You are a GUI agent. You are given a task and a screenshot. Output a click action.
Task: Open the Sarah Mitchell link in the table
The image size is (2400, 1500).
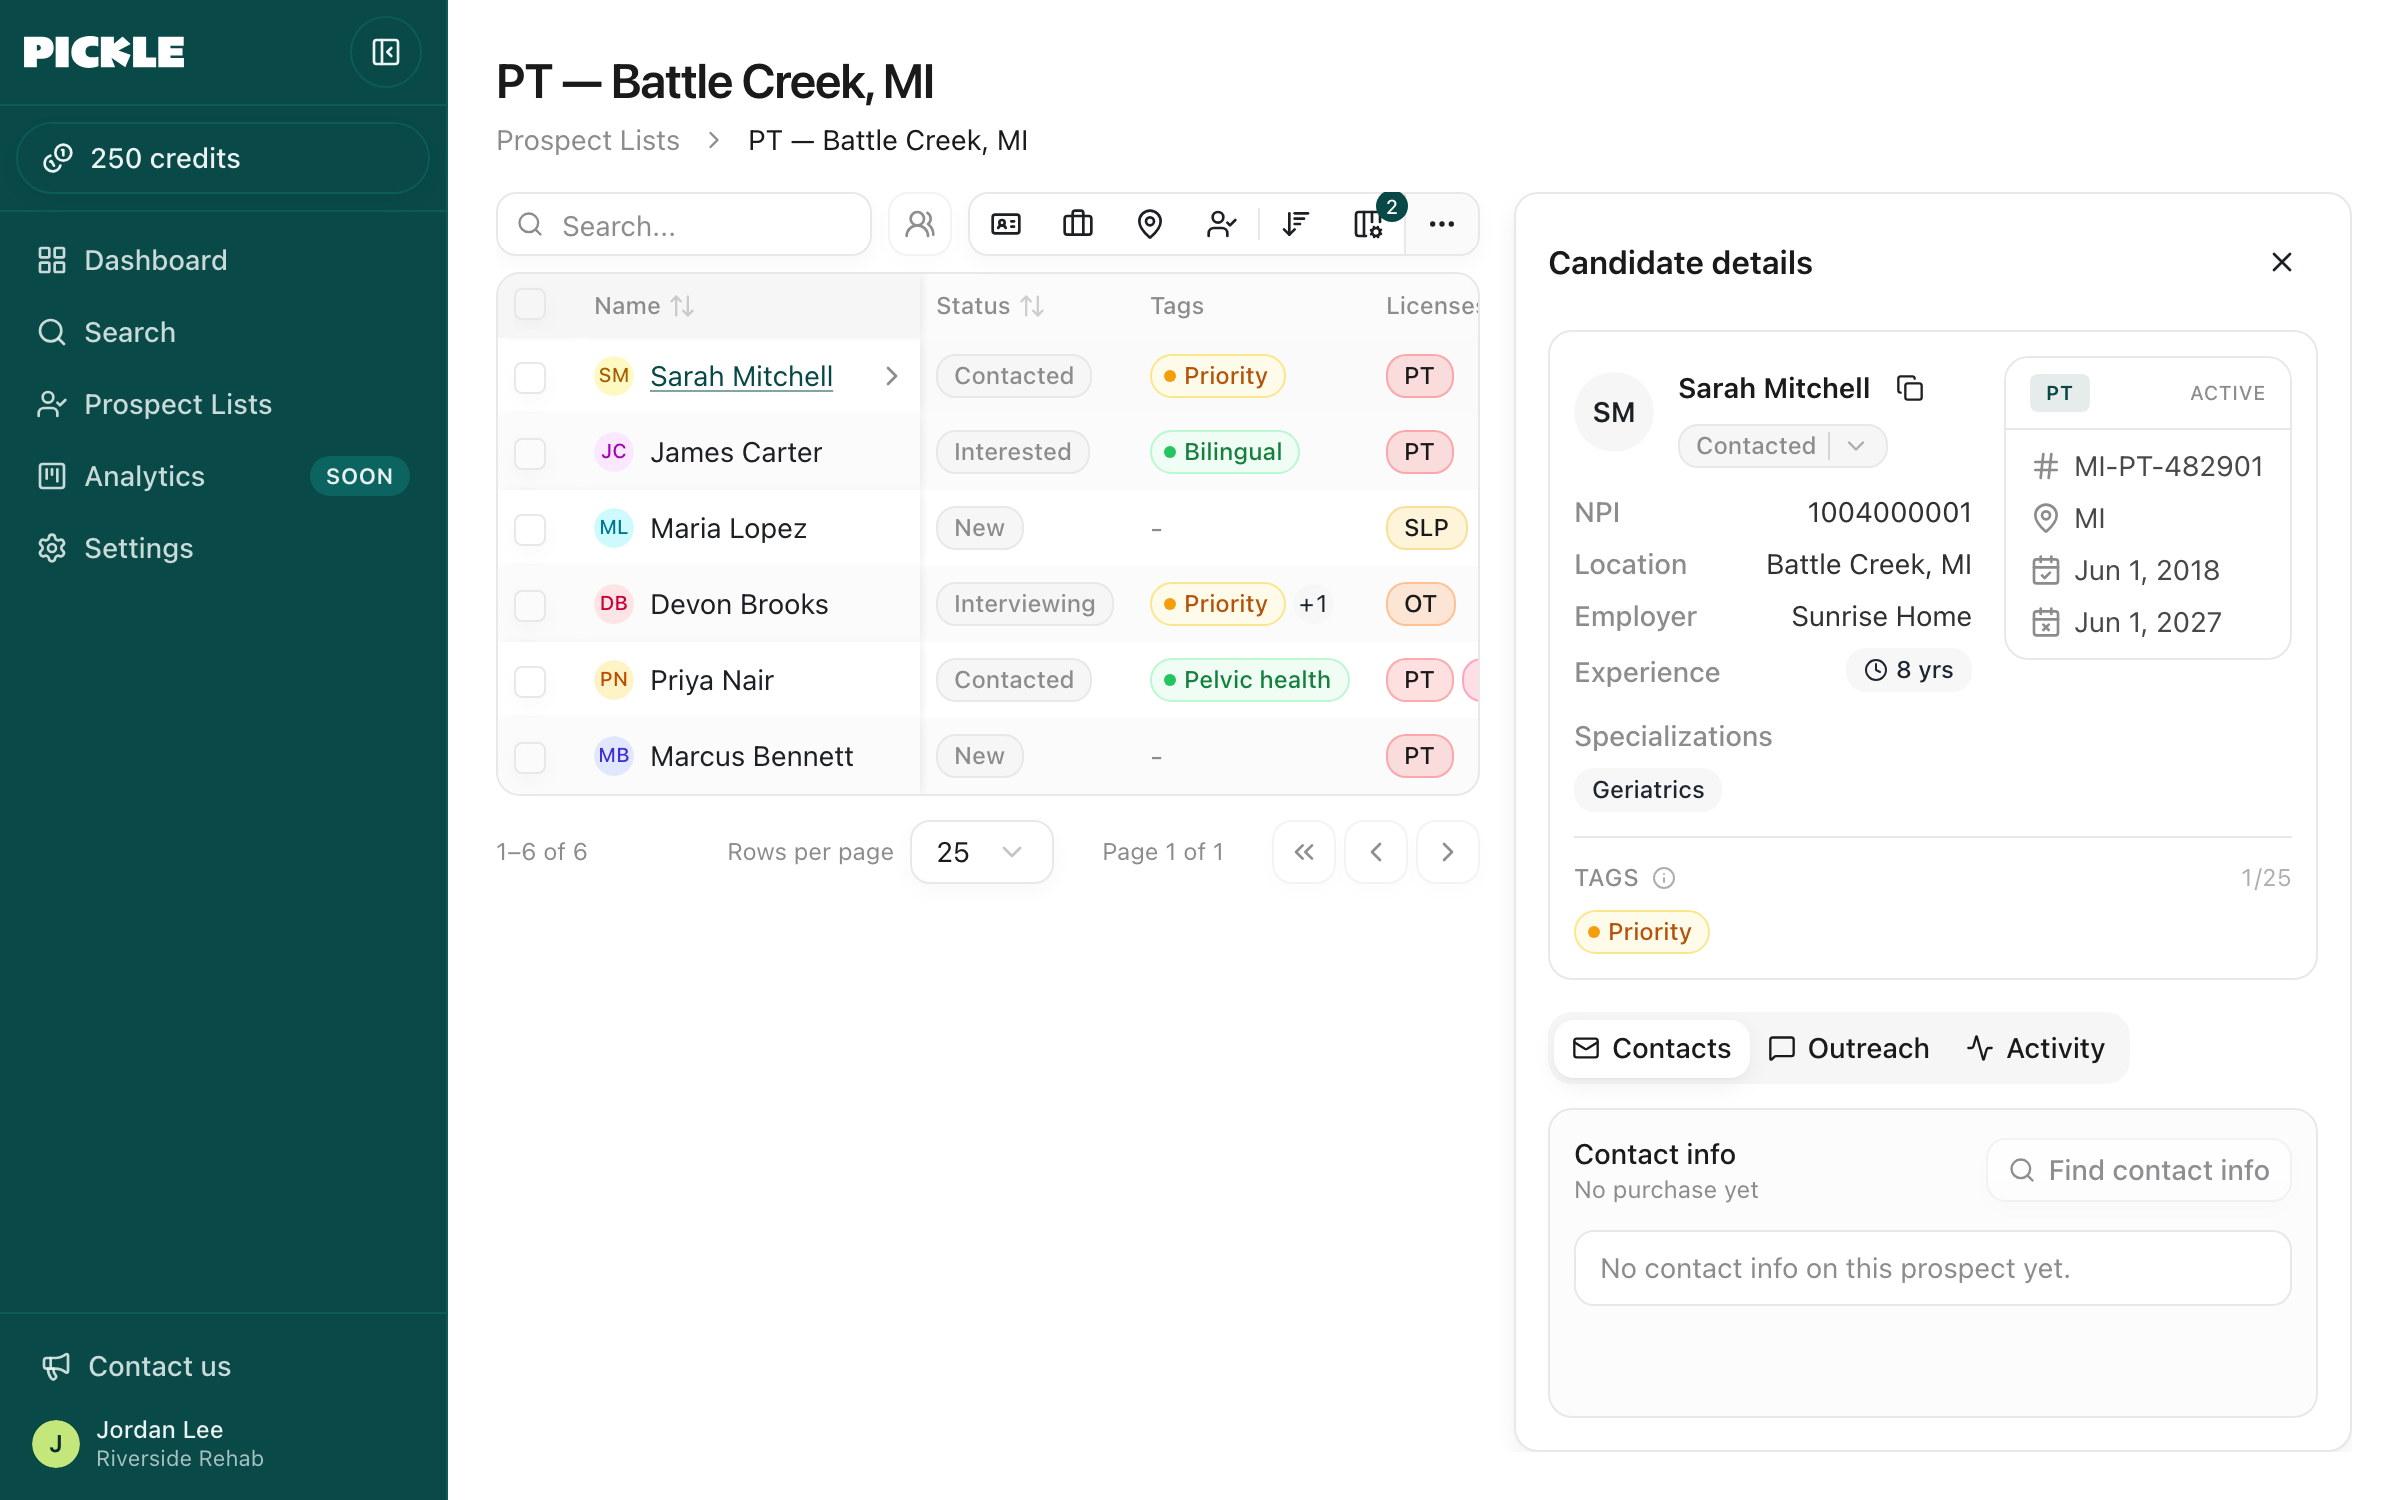pos(741,376)
